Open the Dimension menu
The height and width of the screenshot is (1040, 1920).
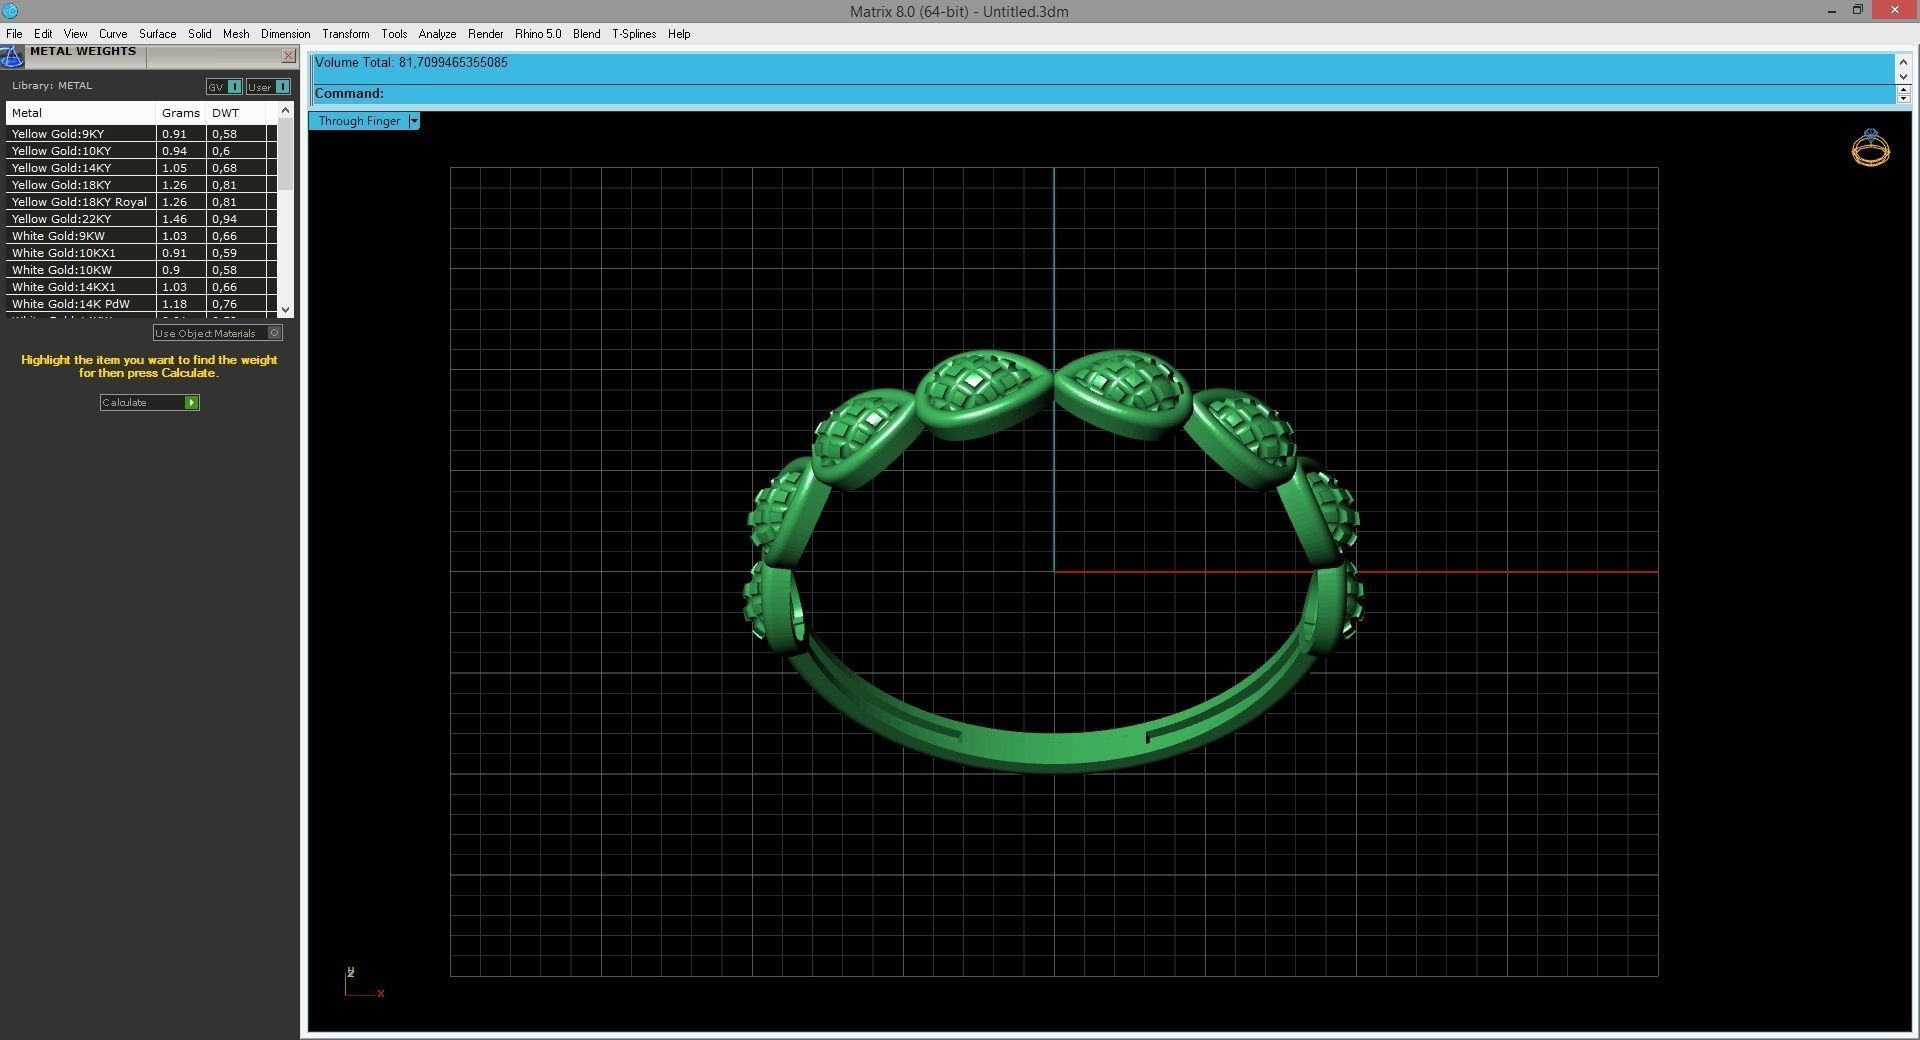[x=285, y=34]
